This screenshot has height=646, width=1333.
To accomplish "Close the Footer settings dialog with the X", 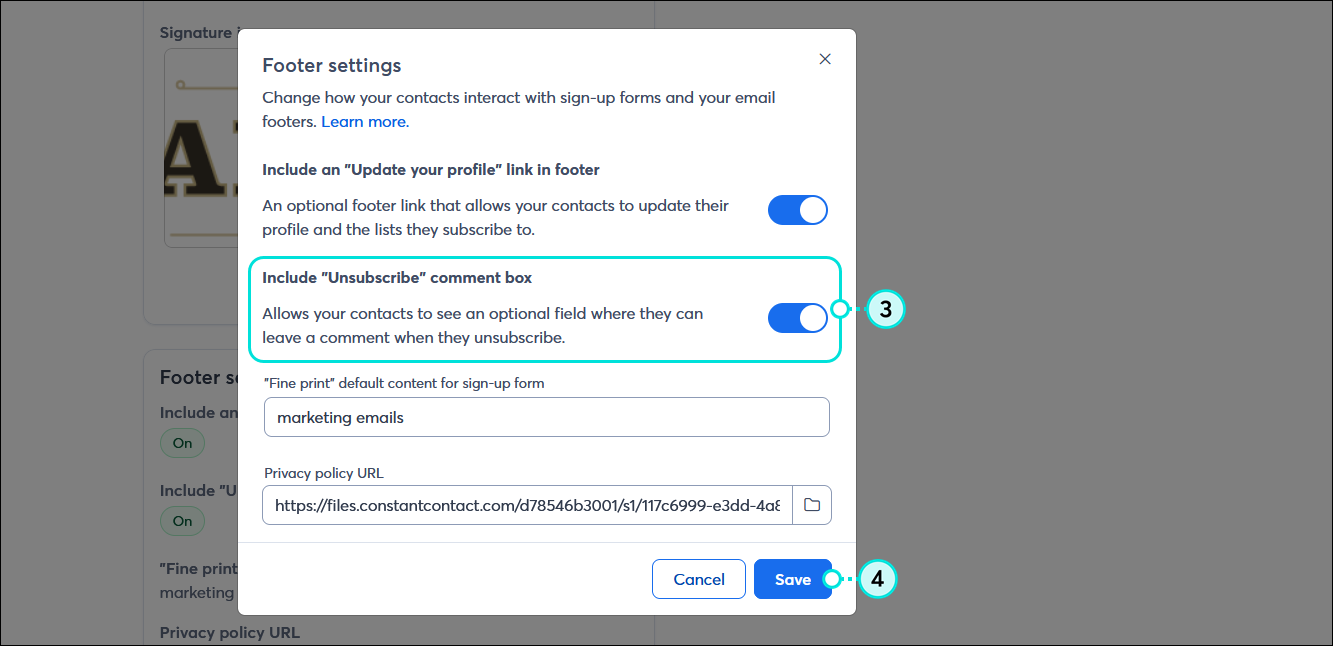I will coord(825,59).
